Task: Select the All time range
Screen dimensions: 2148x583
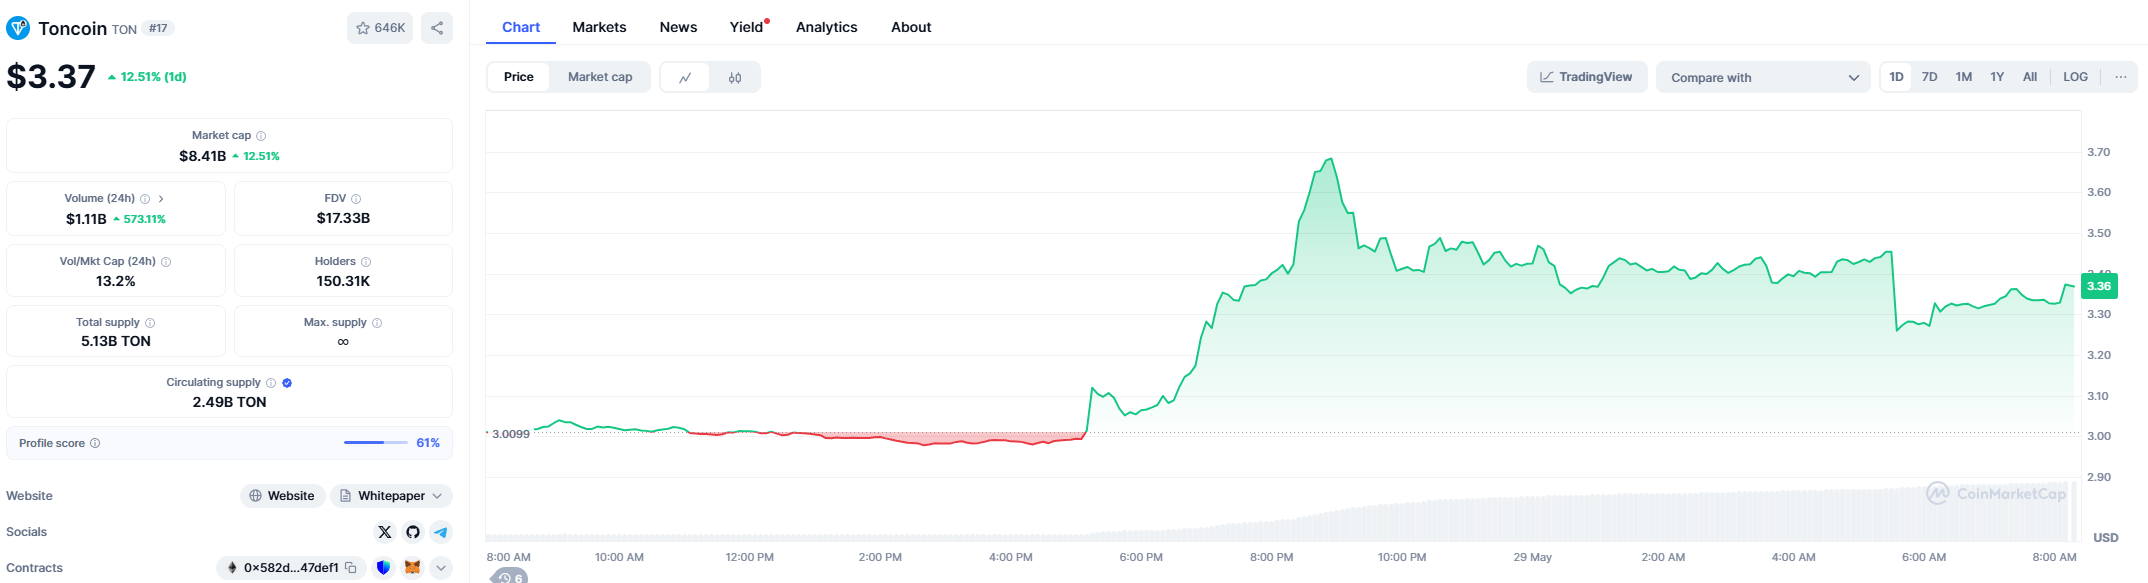Action: 2030,77
